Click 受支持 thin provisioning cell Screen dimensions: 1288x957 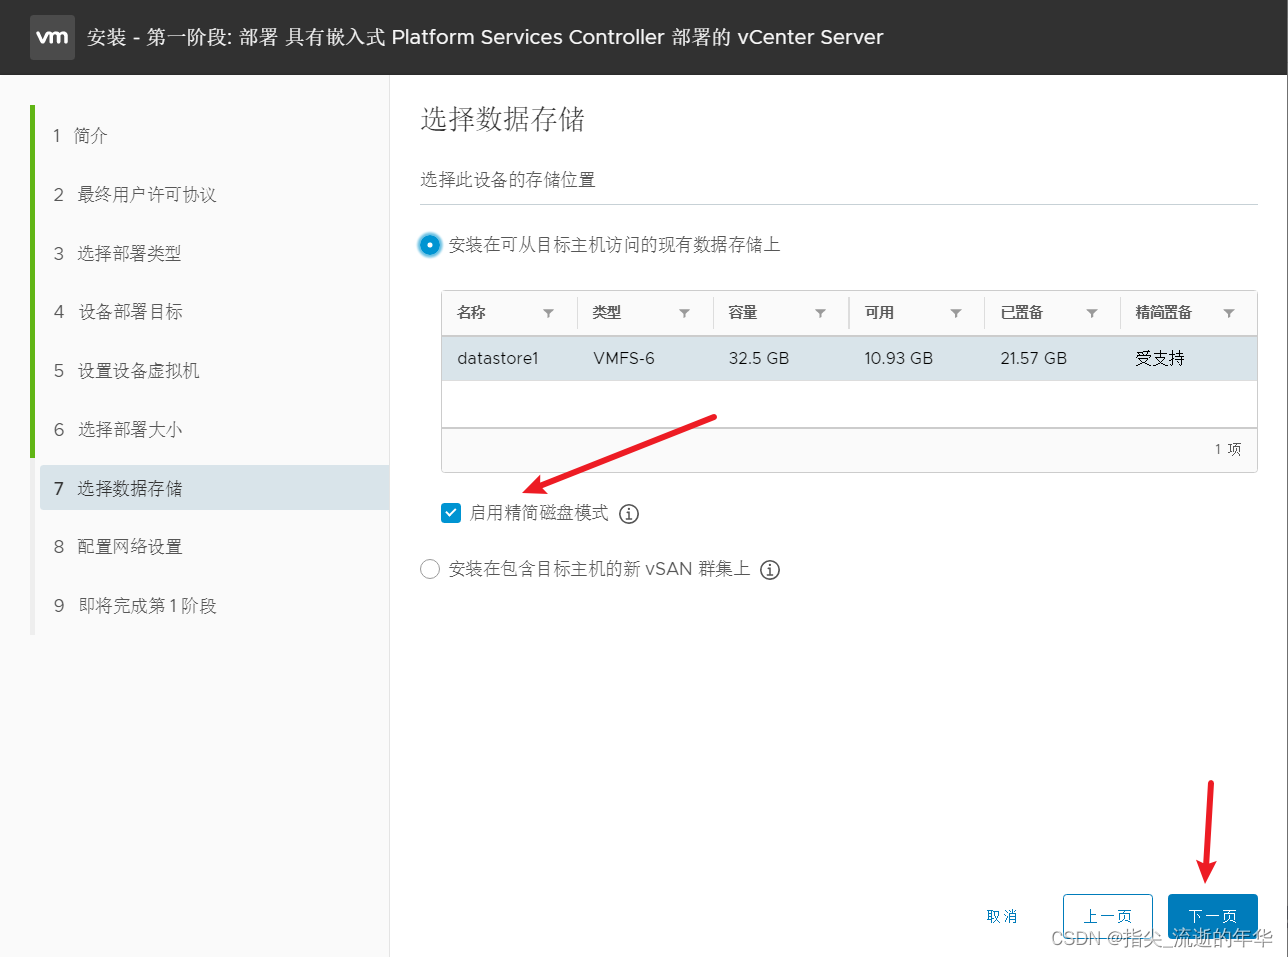[x=1160, y=358]
